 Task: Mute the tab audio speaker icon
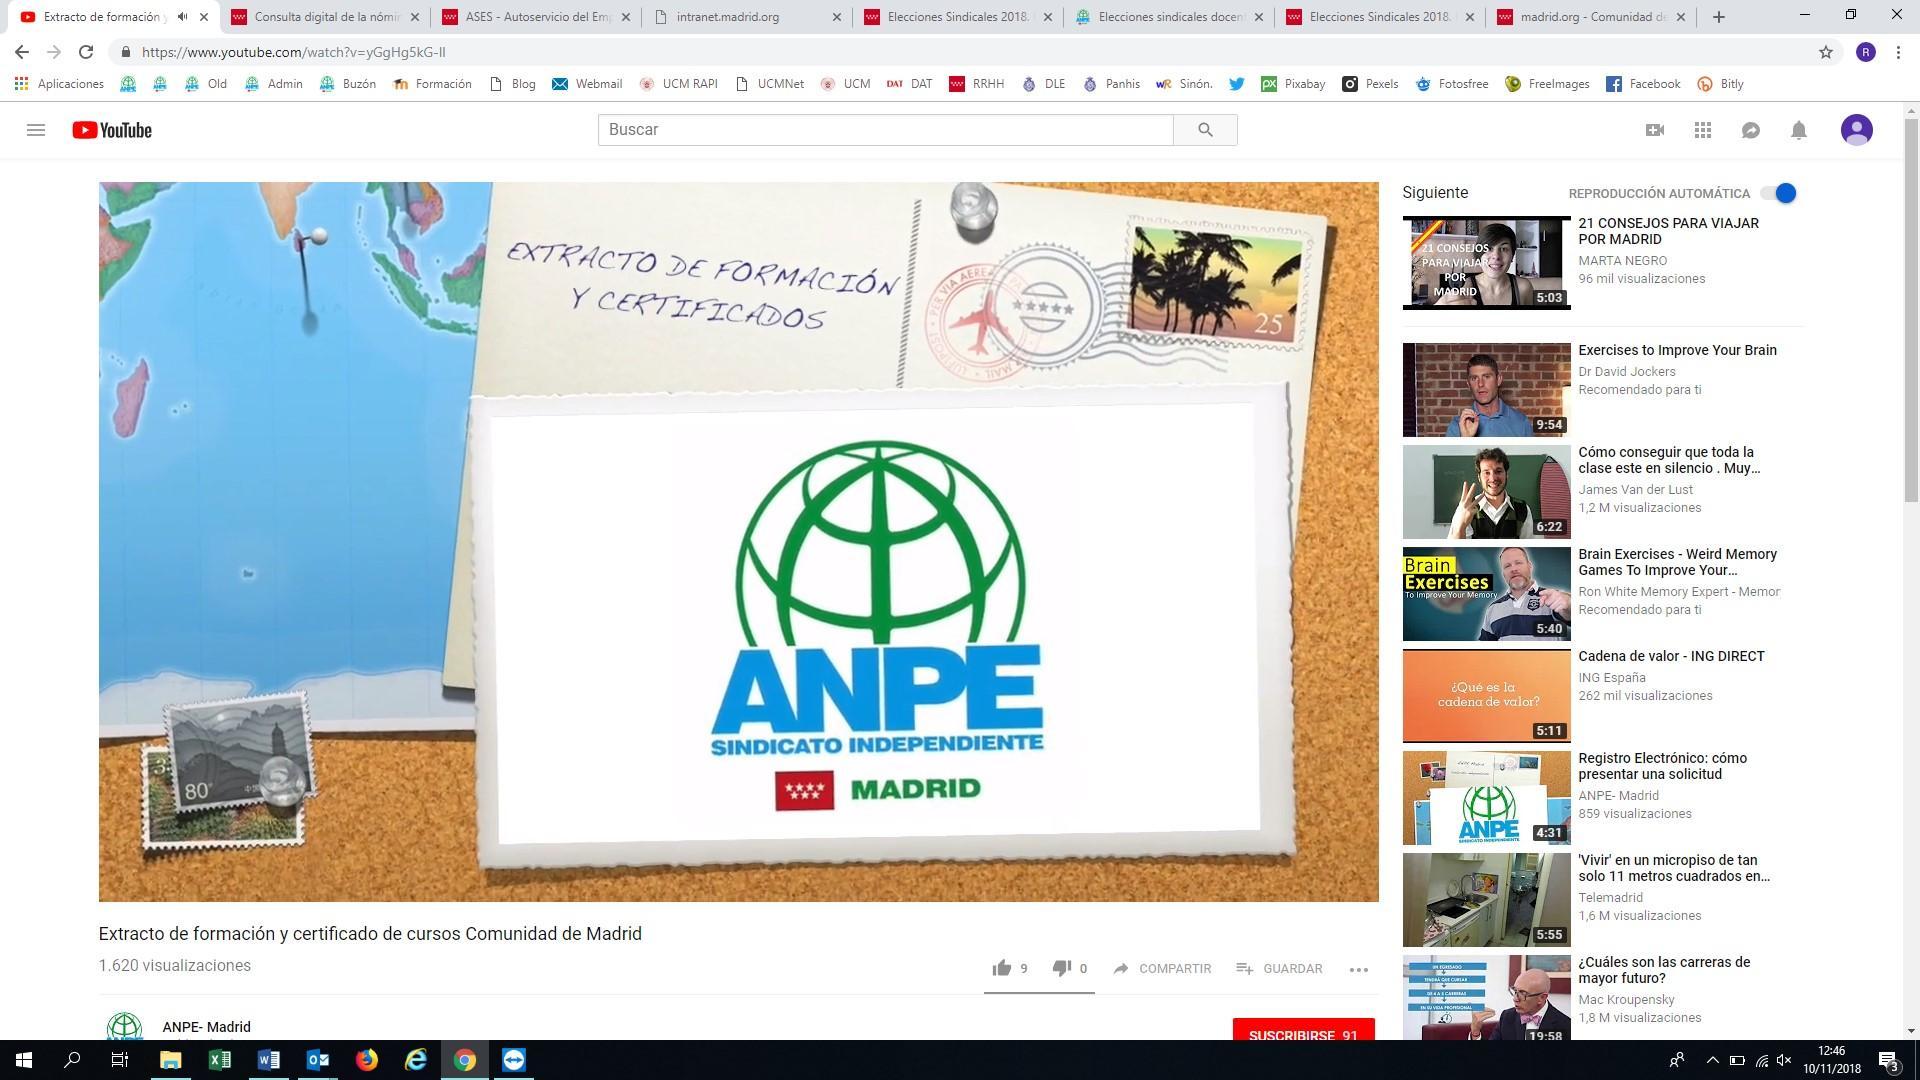point(182,17)
